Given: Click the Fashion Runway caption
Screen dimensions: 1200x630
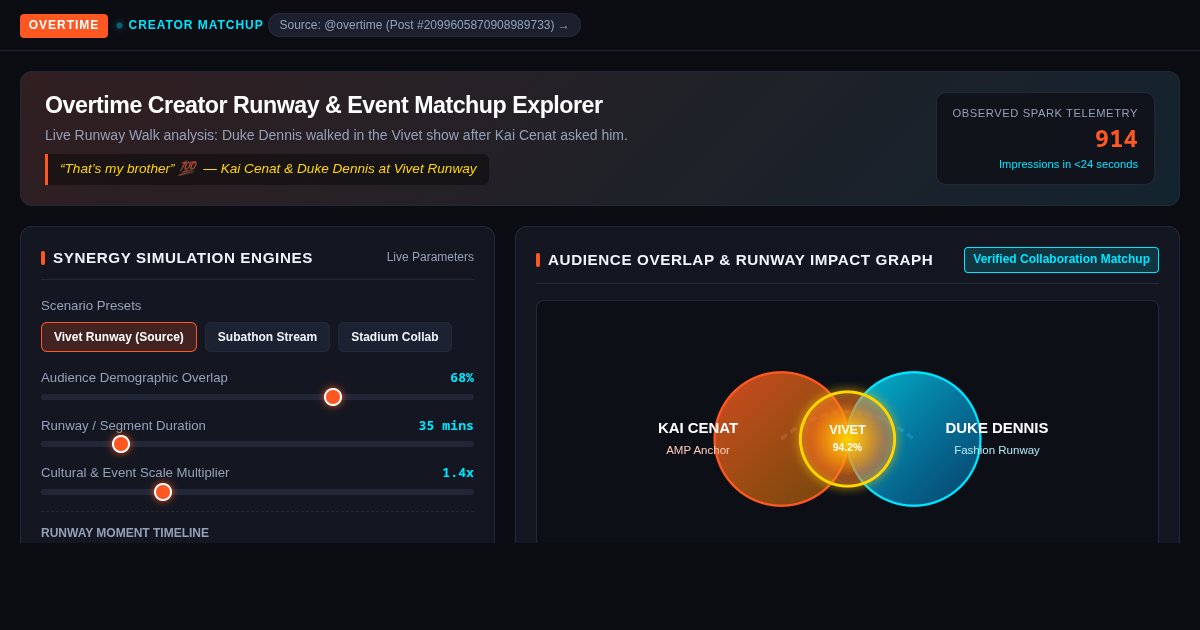Looking at the screenshot, I should coord(997,450).
